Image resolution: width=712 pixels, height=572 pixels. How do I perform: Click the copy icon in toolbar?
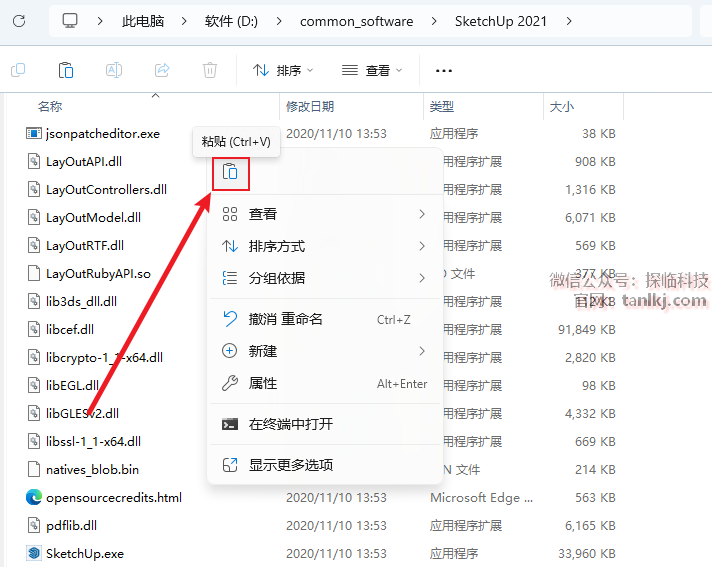tap(18, 70)
